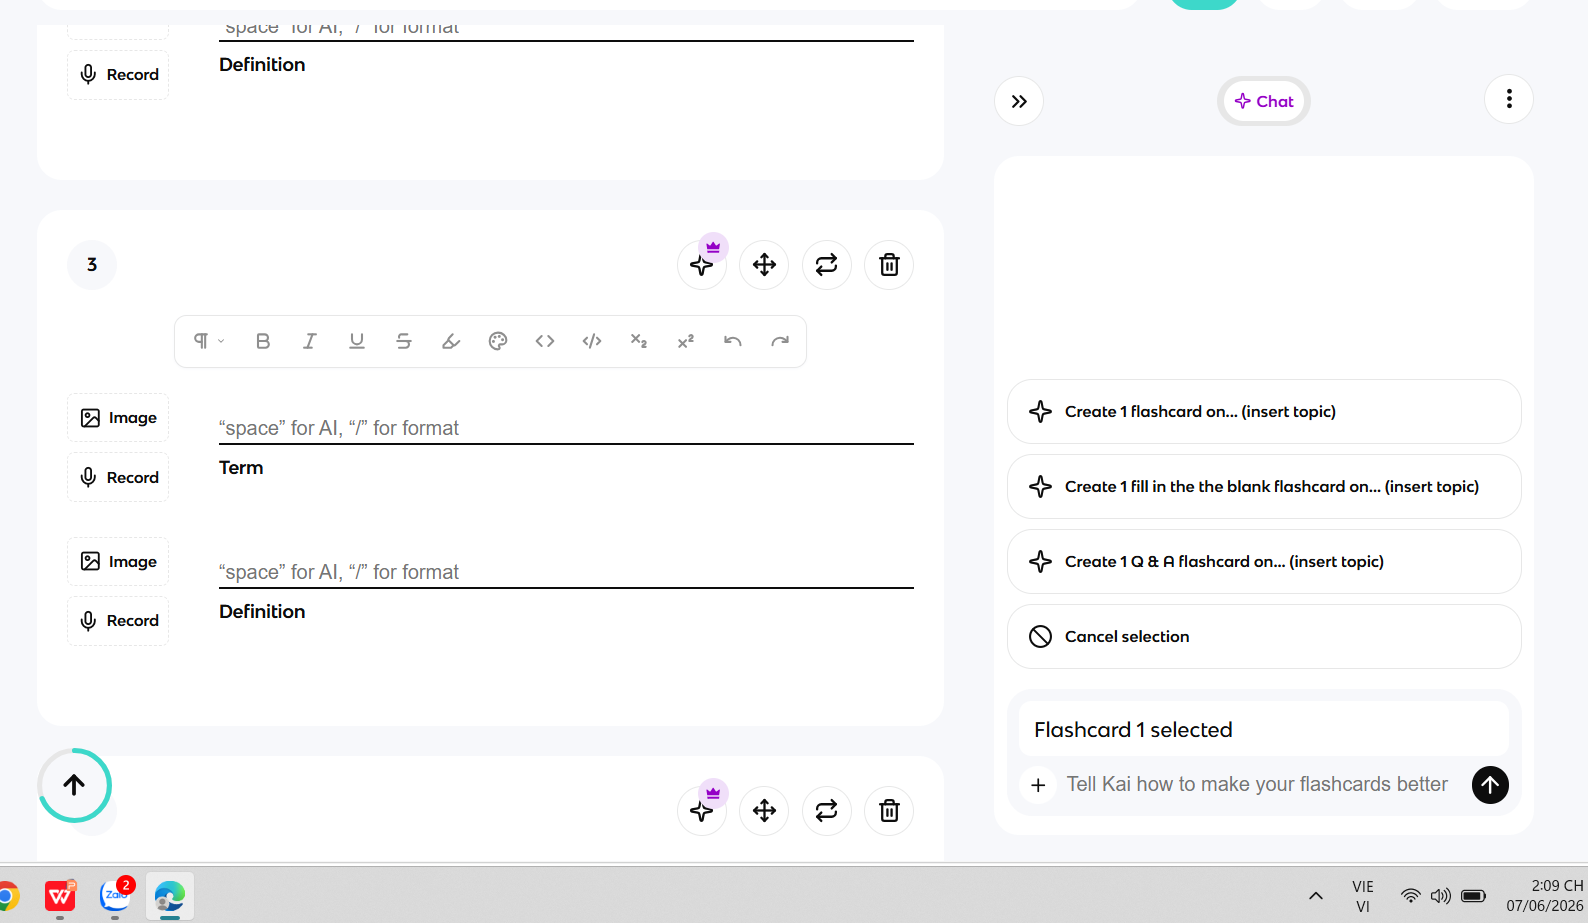Open the volume control in the tray
This screenshot has width=1588, height=923.
(x=1441, y=896)
